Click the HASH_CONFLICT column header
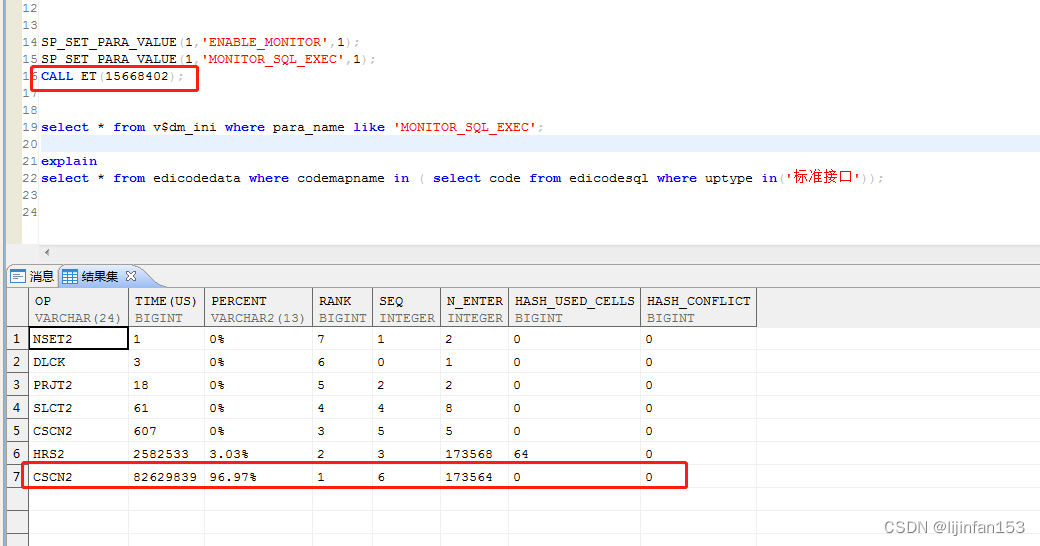The image size is (1040, 546). pos(698,308)
